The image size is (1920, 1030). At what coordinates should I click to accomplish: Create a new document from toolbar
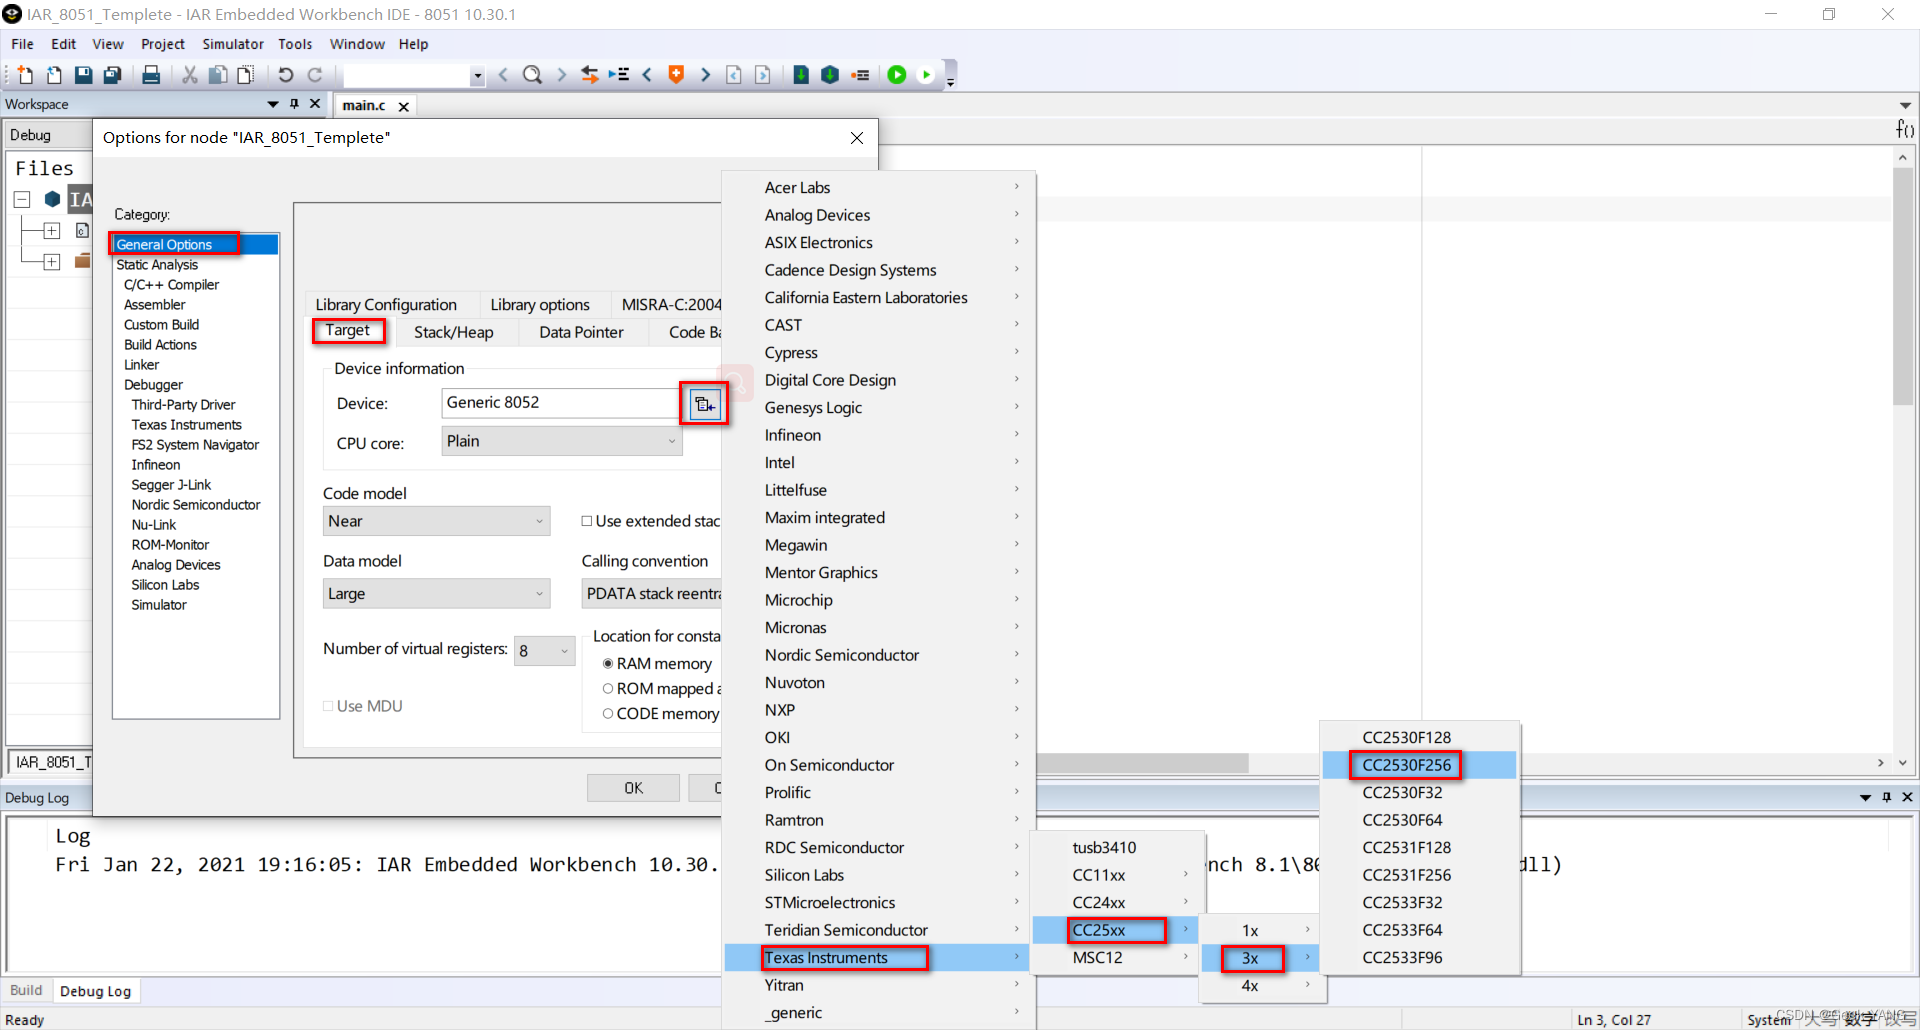(25, 75)
